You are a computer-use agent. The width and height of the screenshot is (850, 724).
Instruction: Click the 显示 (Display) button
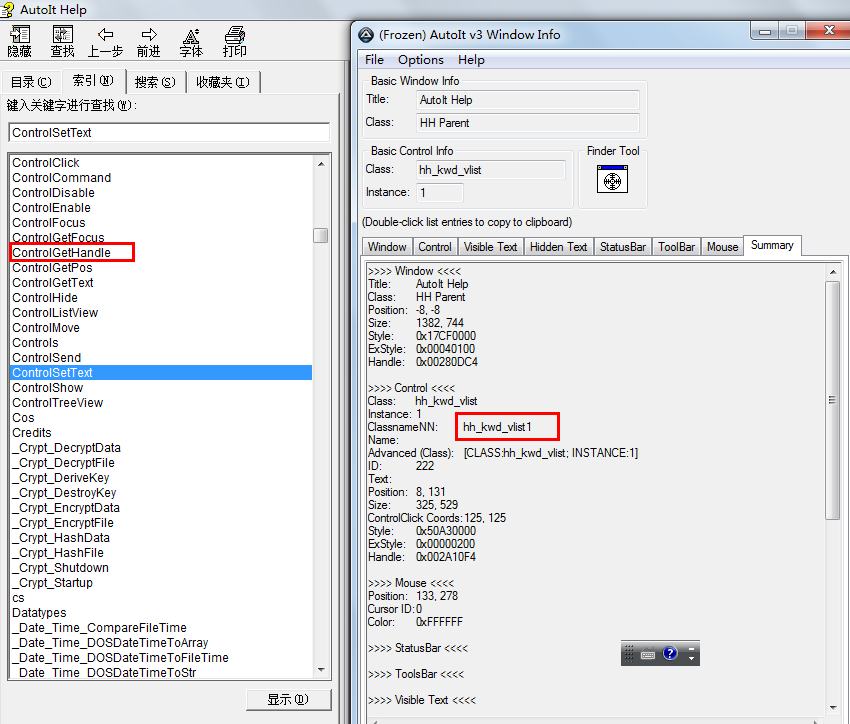click(x=288, y=700)
